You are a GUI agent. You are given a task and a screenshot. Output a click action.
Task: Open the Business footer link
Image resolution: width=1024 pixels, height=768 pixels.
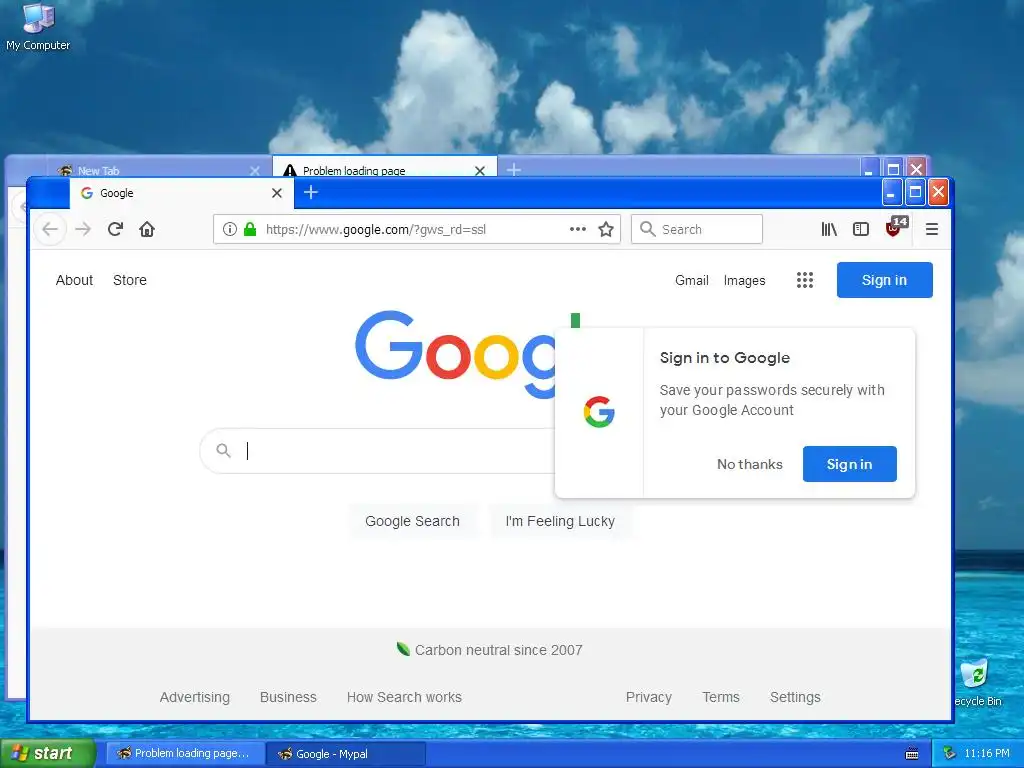tap(288, 697)
